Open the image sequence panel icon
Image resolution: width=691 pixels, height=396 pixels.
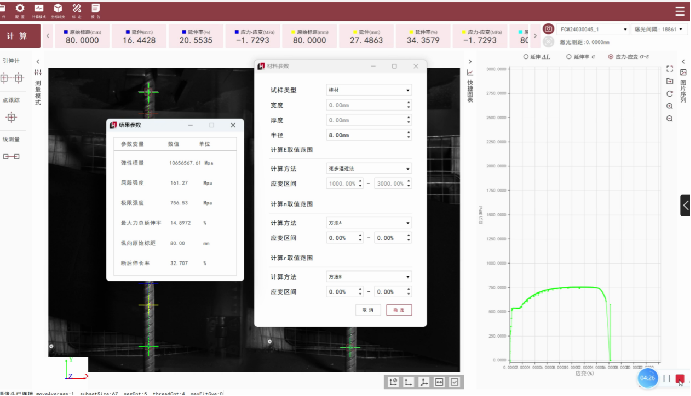(x=684, y=72)
